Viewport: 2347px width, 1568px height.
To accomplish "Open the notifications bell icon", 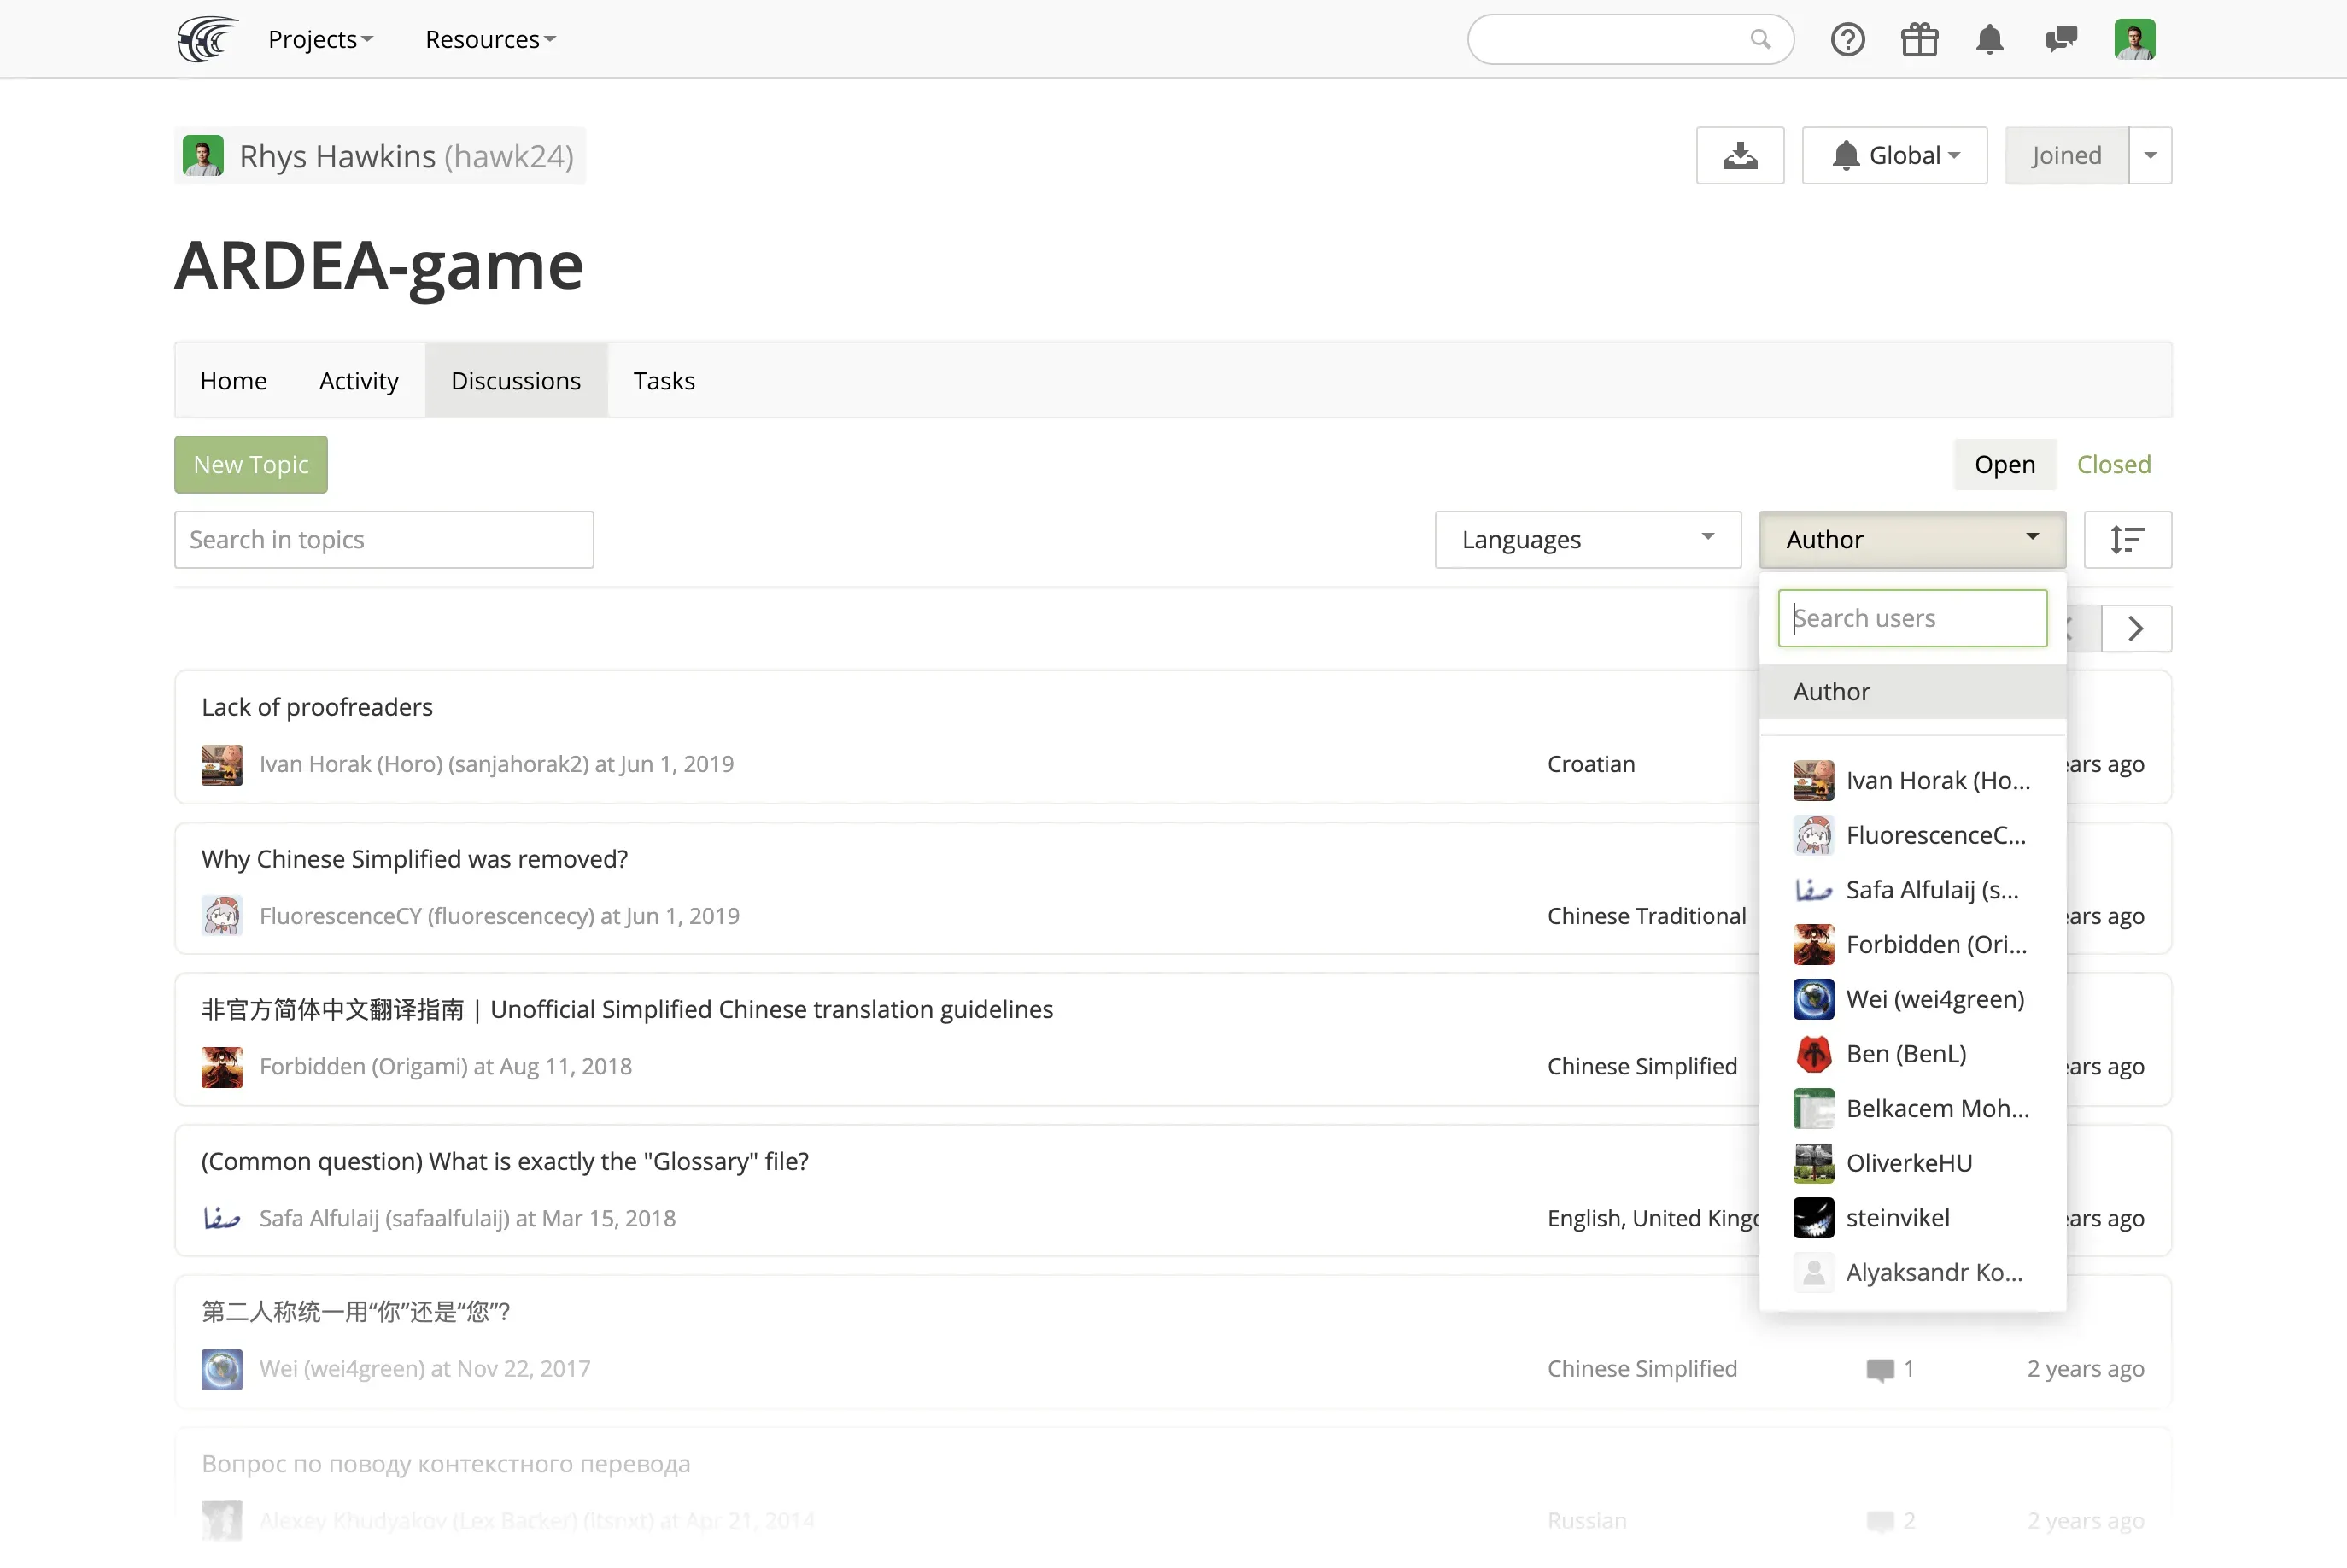I will [x=1989, y=39].
